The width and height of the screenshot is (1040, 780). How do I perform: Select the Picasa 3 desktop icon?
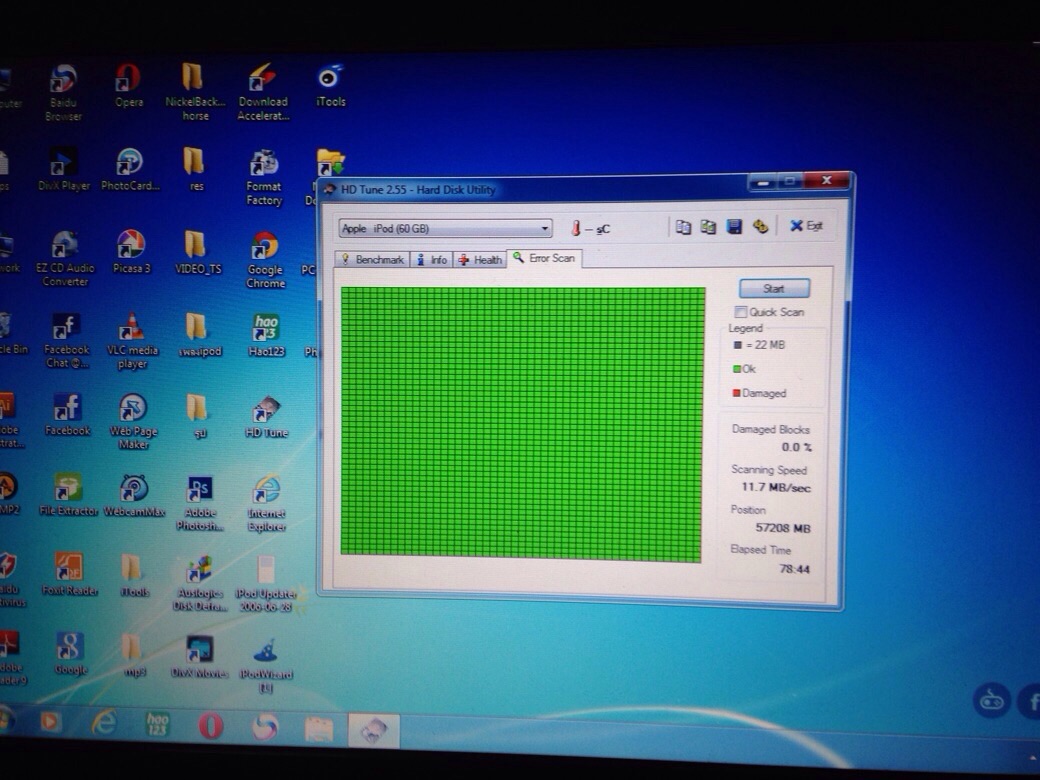130,245
